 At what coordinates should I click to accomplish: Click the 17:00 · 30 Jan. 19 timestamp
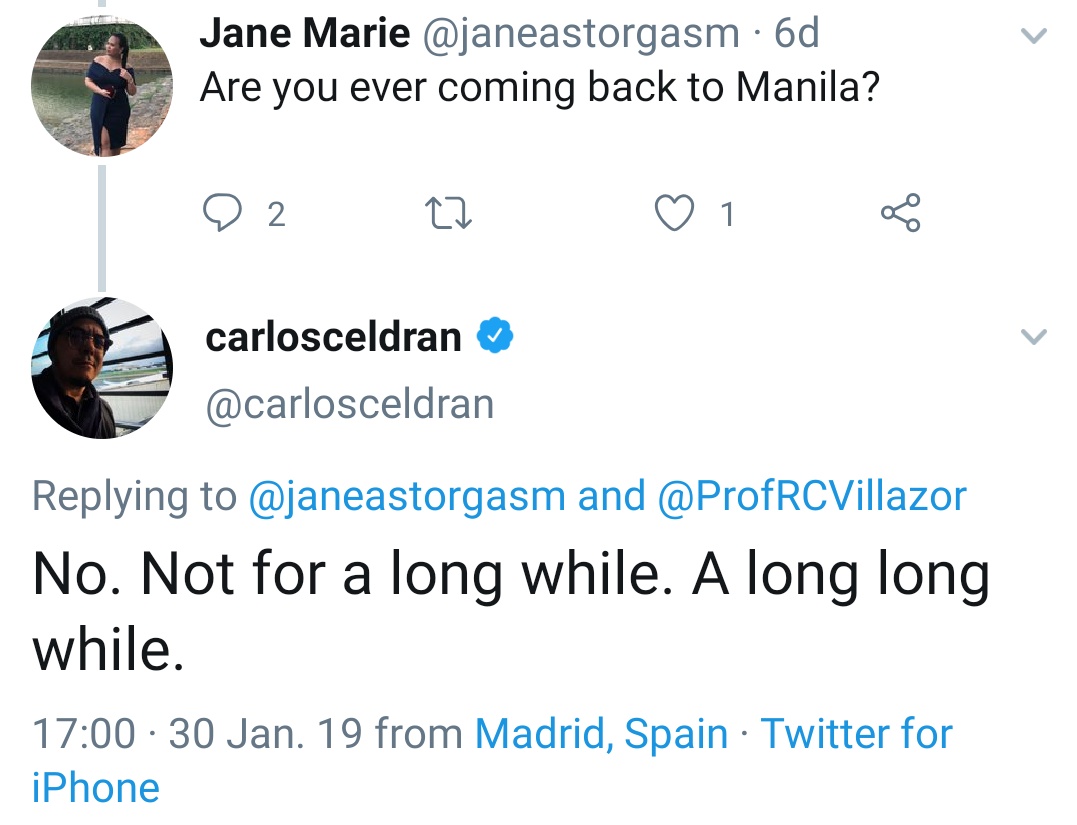click(x=196, y=734)
